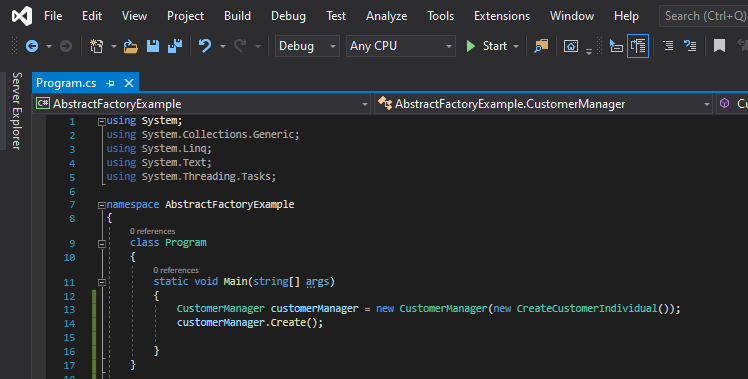Click the Open File folder icon
The width and height of the screenshot is (748, 379).
point(130,46)
